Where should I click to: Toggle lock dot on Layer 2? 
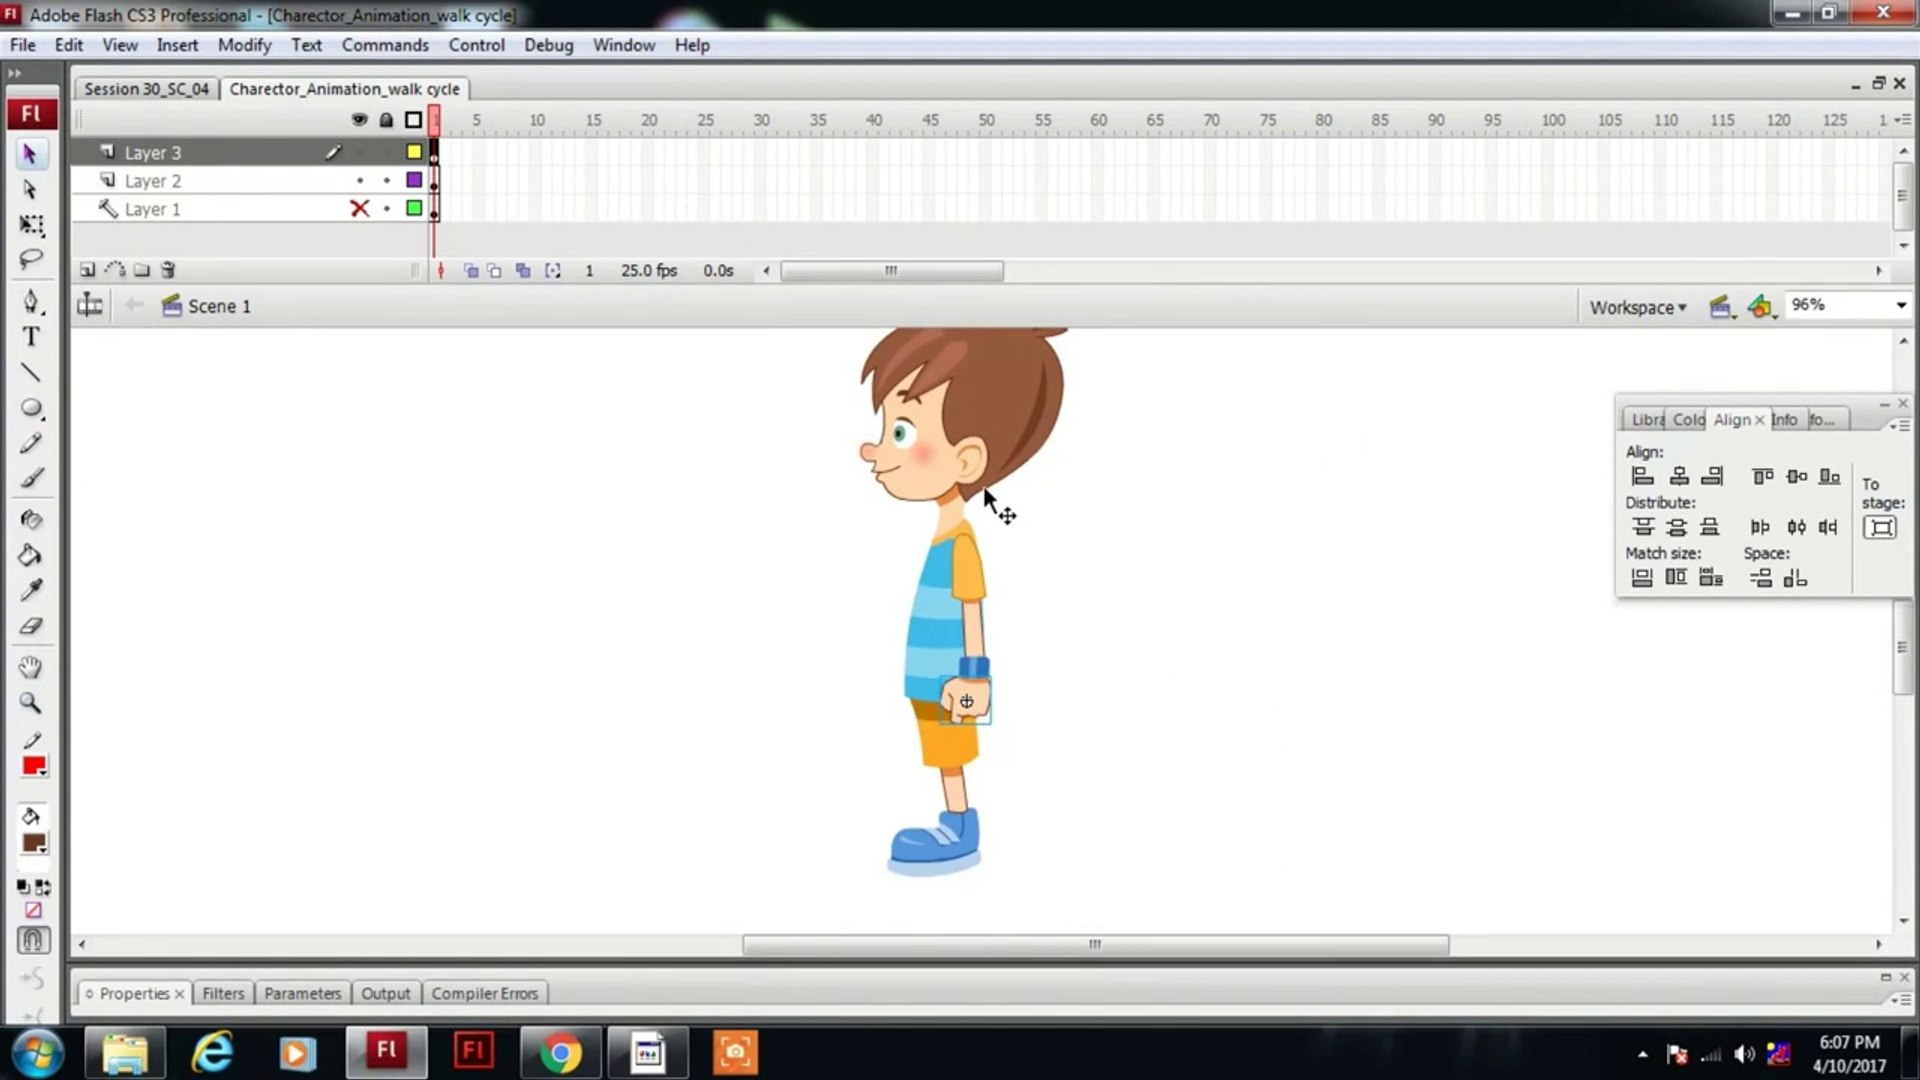387,180
